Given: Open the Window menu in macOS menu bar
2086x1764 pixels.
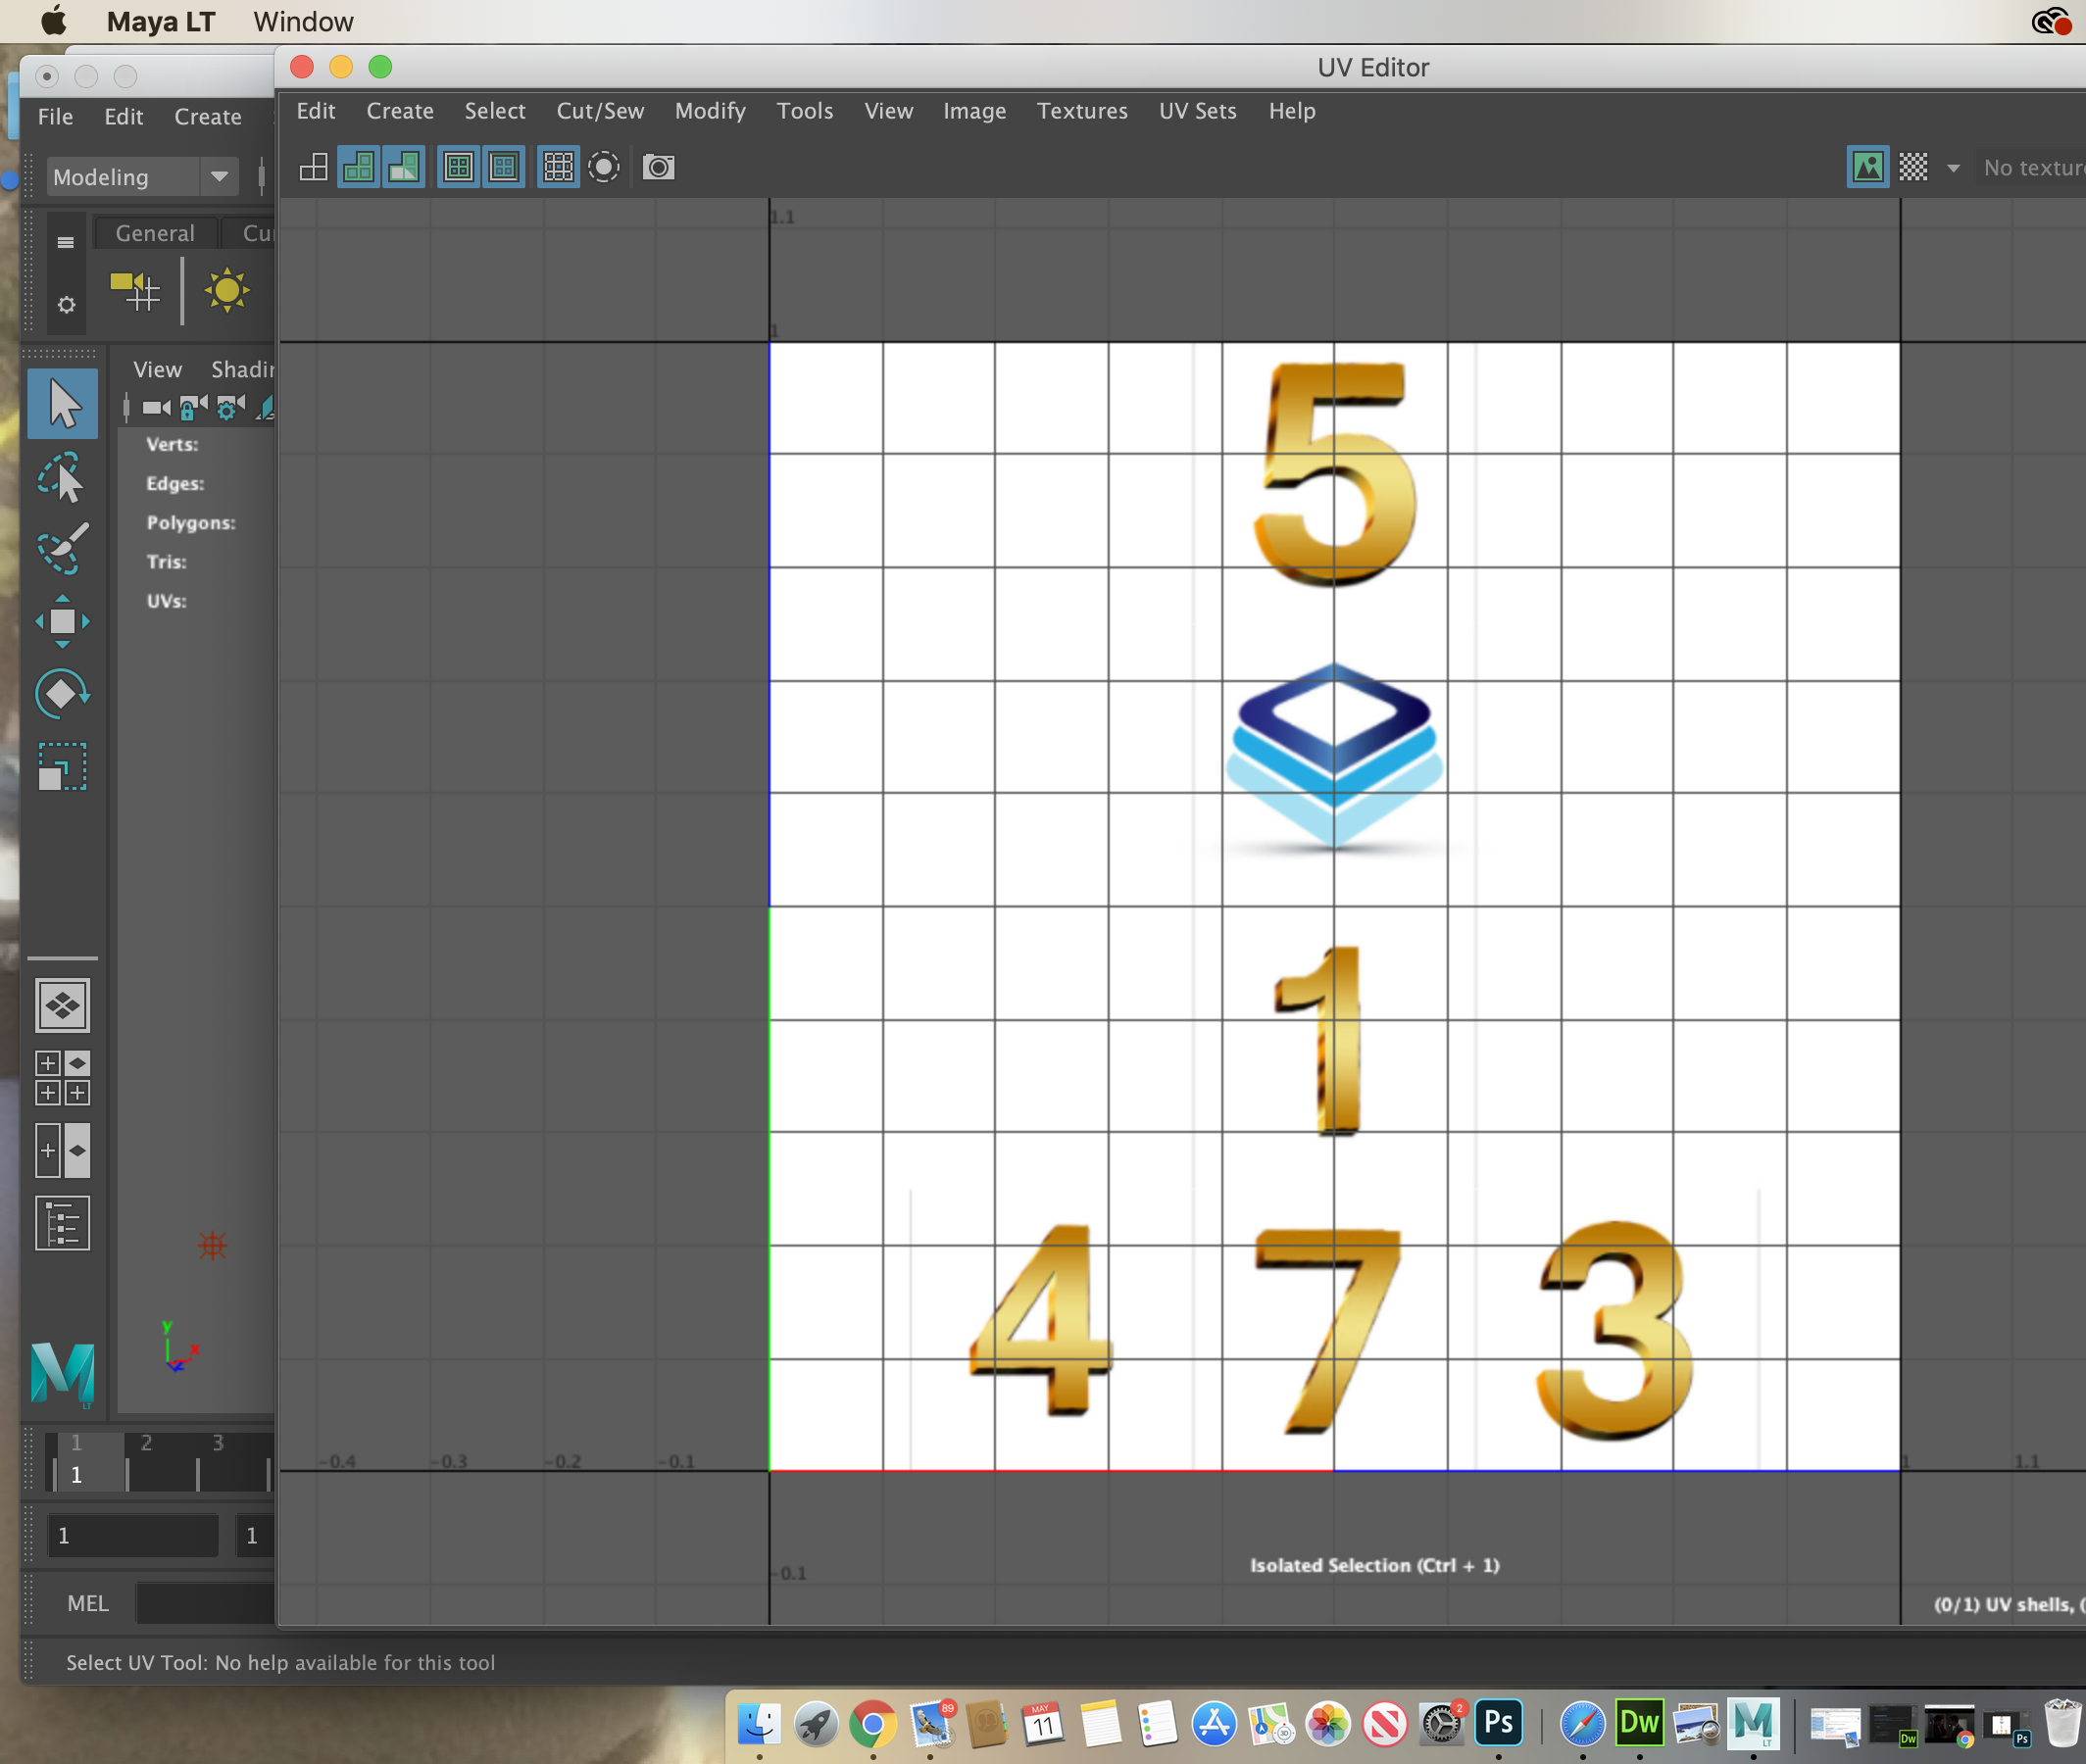Looking at the screenshot, I should pos(303,21).
